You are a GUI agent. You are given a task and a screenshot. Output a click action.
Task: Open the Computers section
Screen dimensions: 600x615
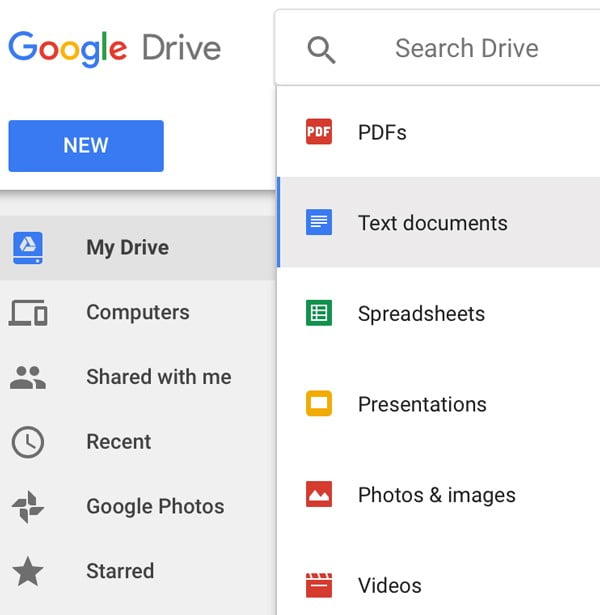(137, 313)
